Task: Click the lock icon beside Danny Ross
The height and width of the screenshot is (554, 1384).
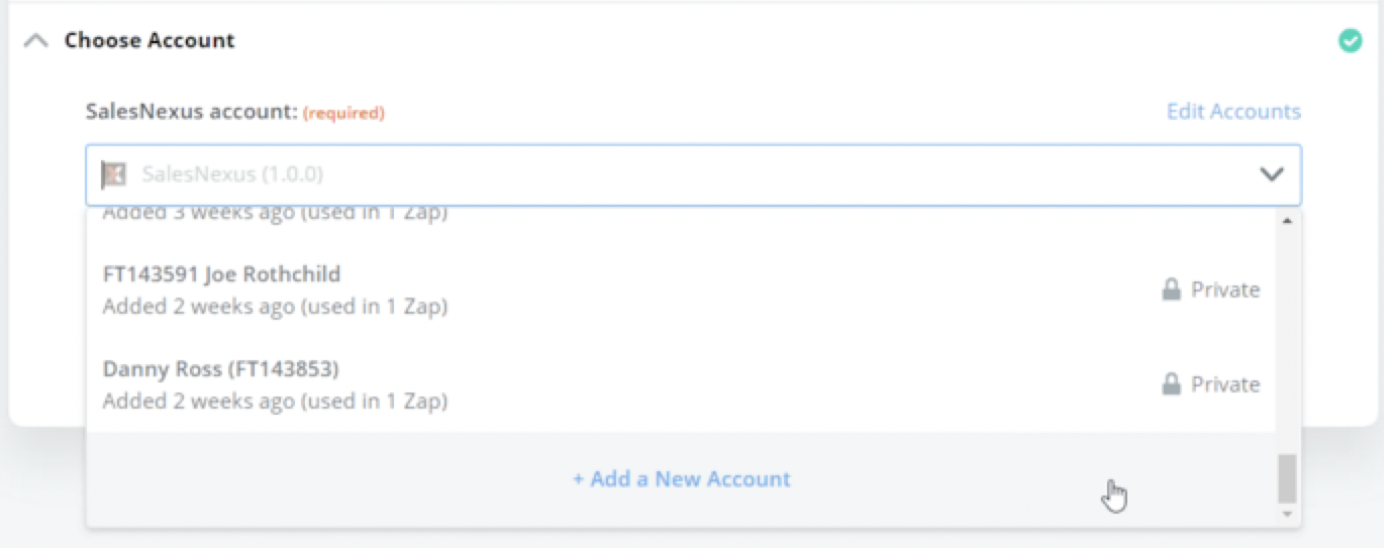Action: coord(1171,385)
